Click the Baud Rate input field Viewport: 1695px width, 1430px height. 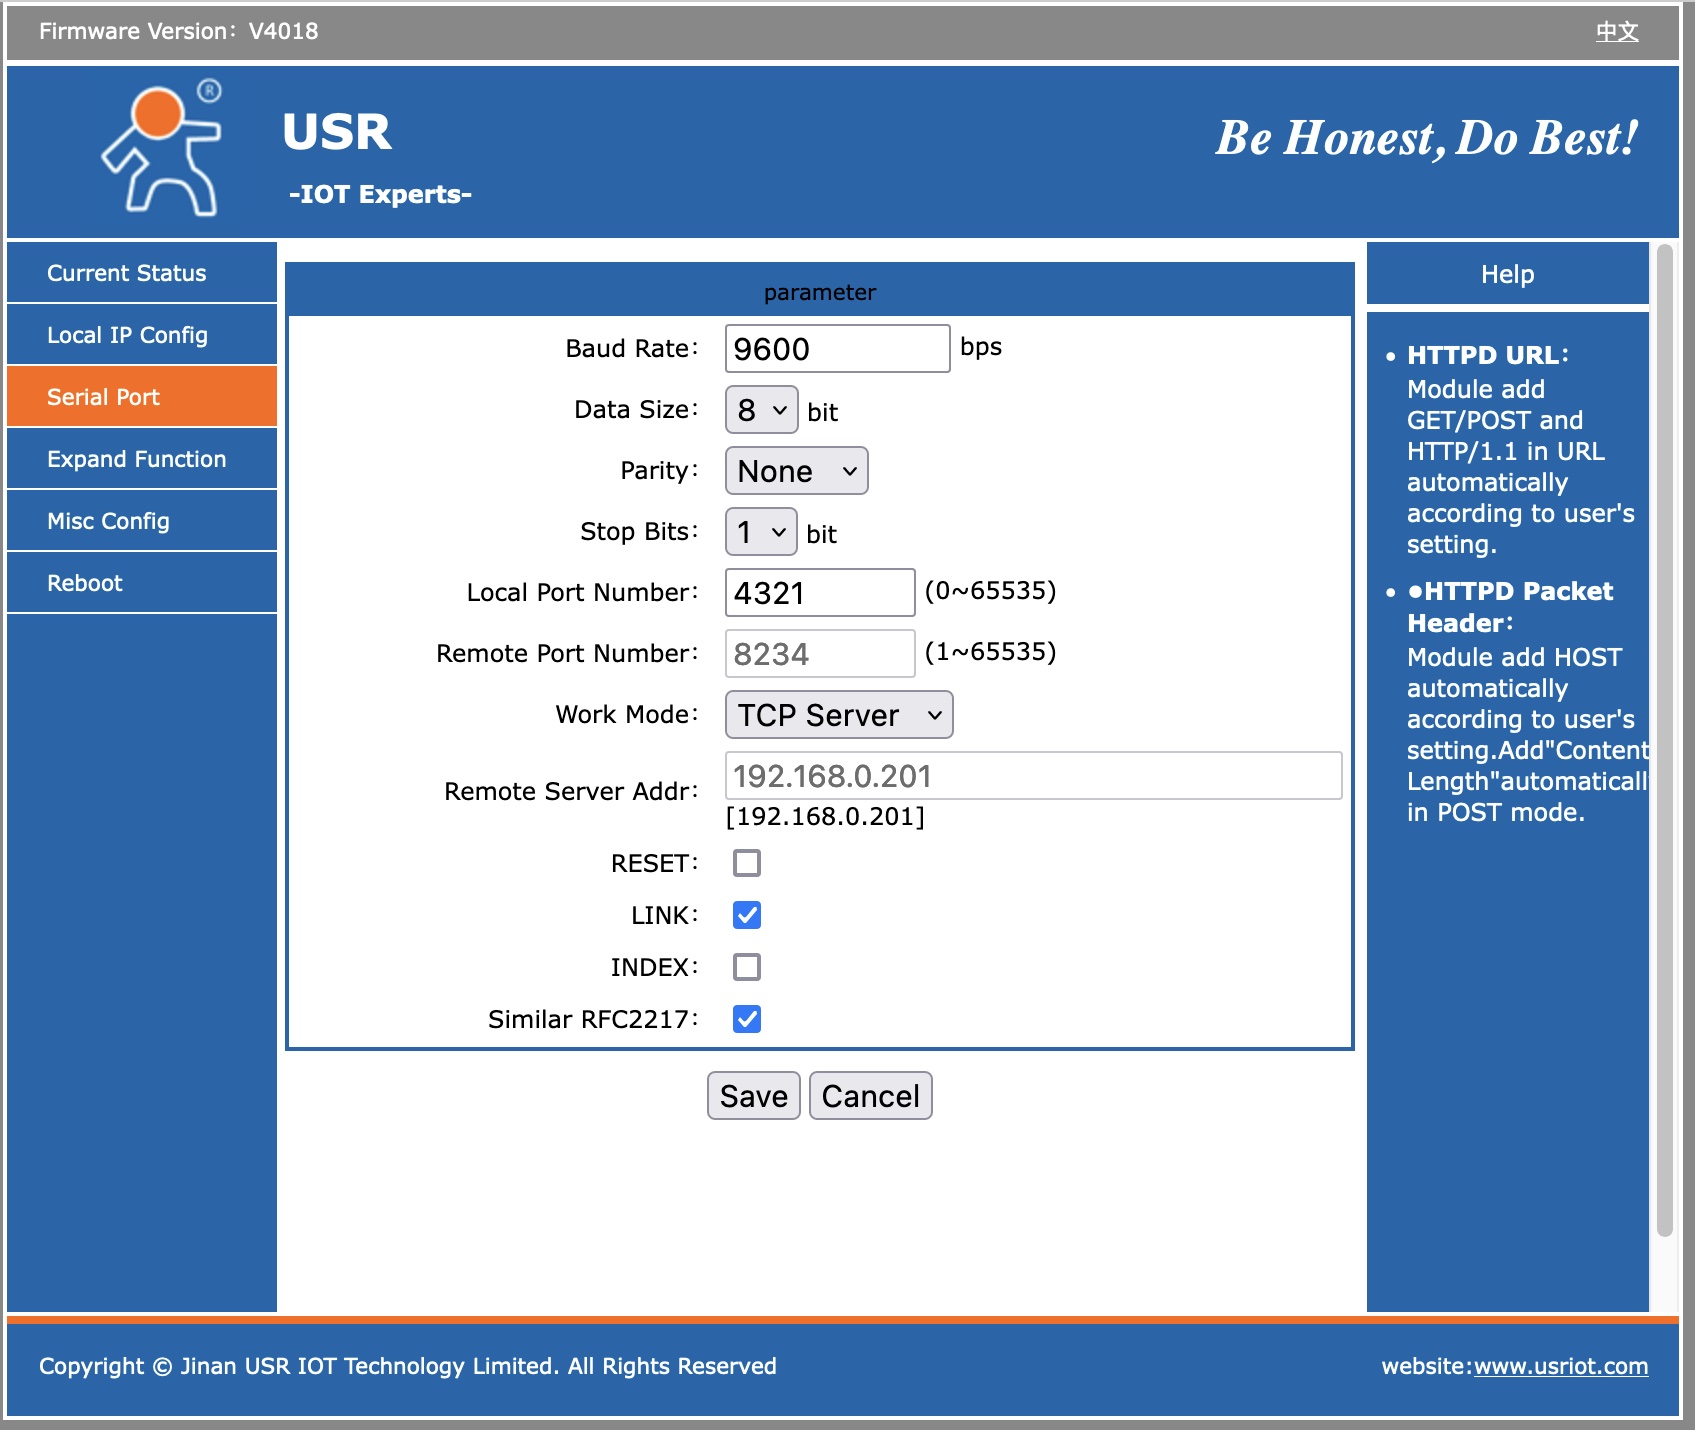click(836, 349)
